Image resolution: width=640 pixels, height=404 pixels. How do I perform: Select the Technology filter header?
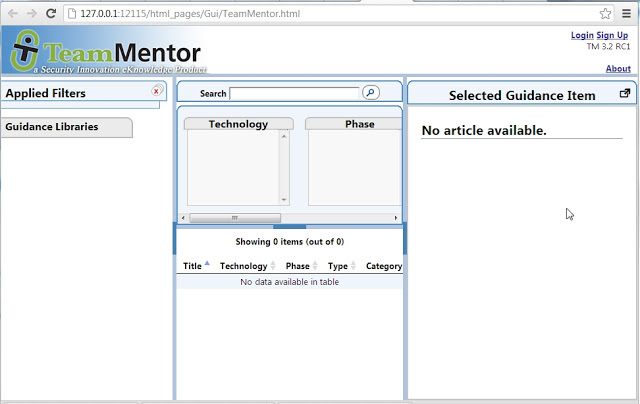(238, 124)
